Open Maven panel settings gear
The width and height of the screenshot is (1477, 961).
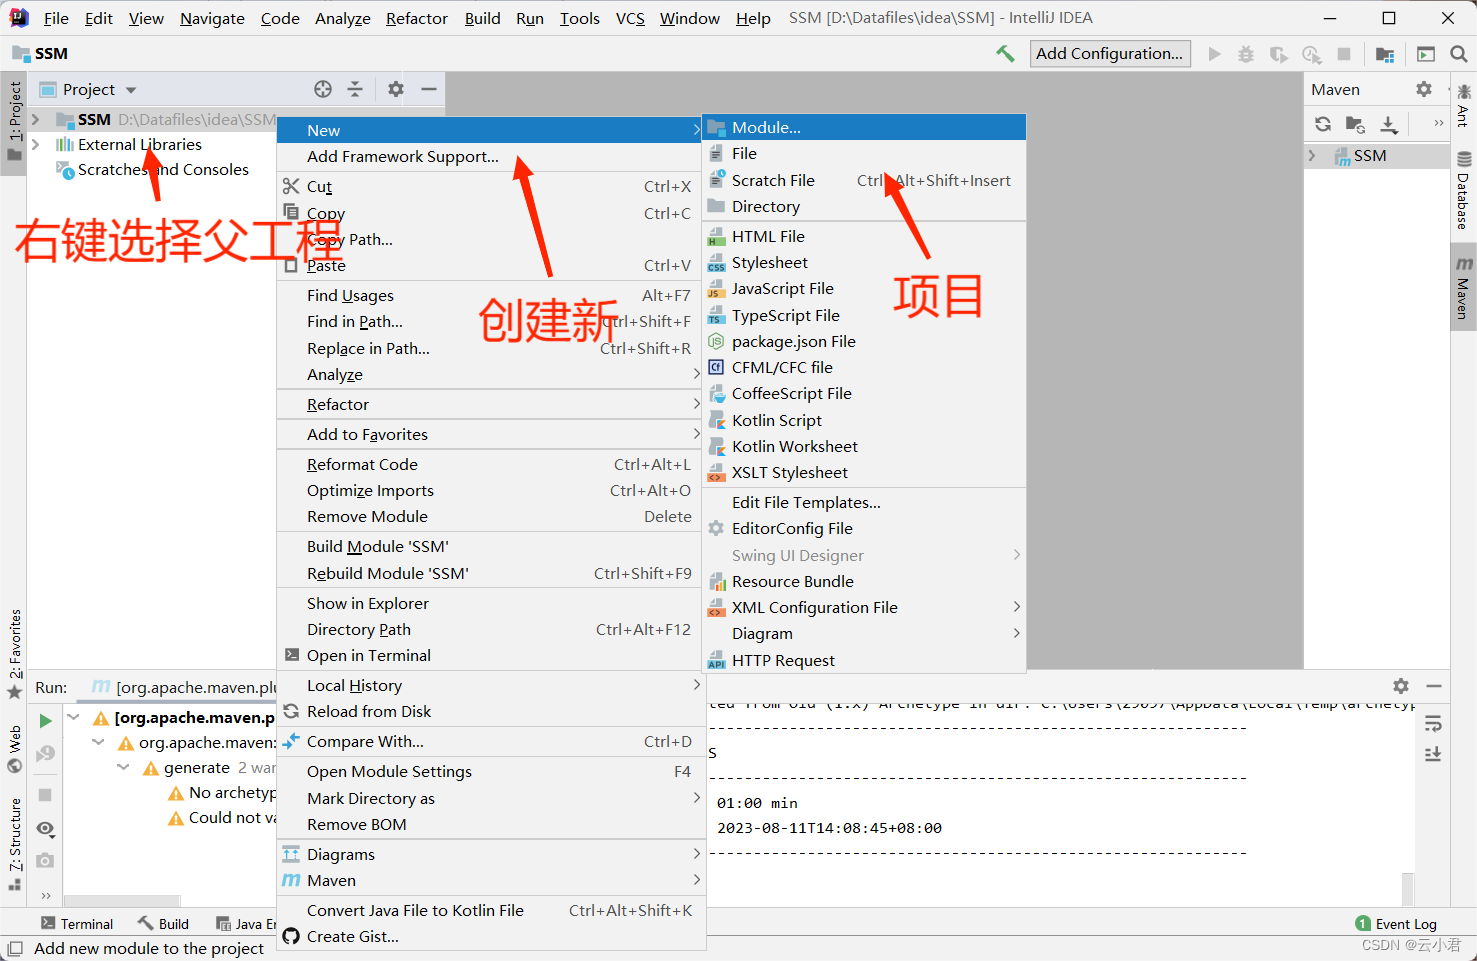point(1424,89)
